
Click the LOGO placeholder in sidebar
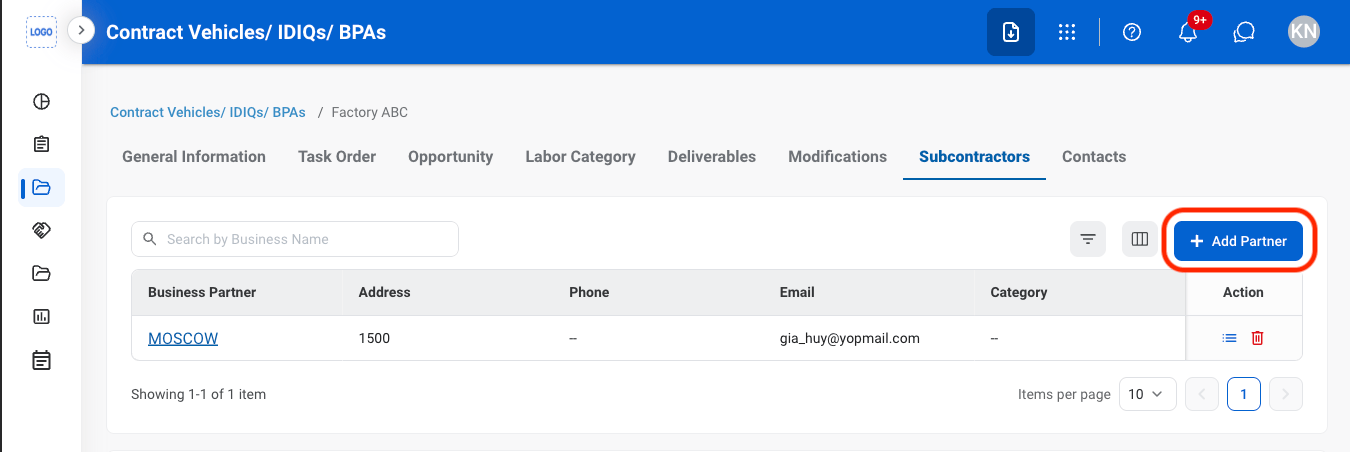(x=41, y=32)
